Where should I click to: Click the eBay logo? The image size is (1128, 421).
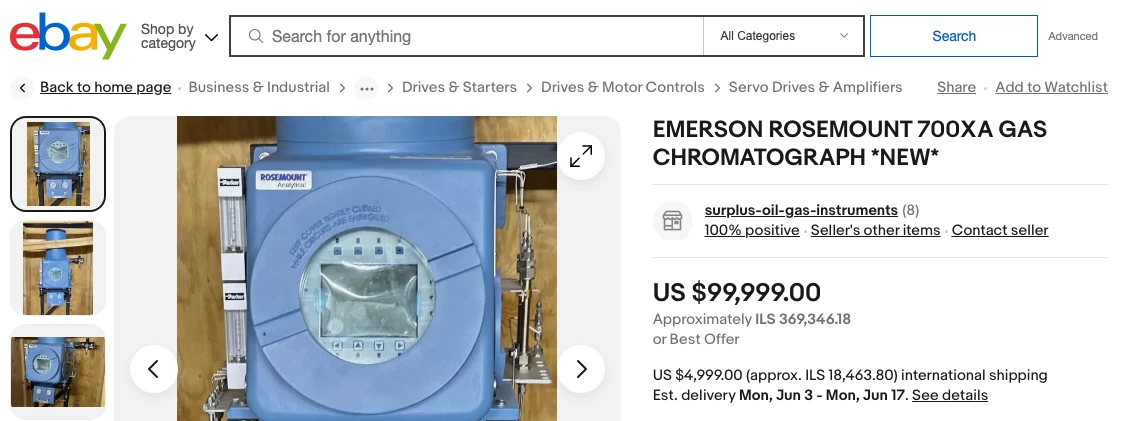[x=68, y=37]
